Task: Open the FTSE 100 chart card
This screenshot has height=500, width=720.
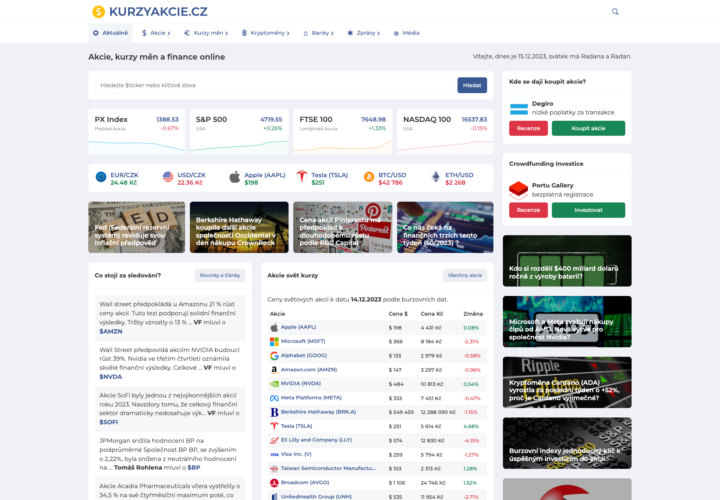Action: coord(343,132)
